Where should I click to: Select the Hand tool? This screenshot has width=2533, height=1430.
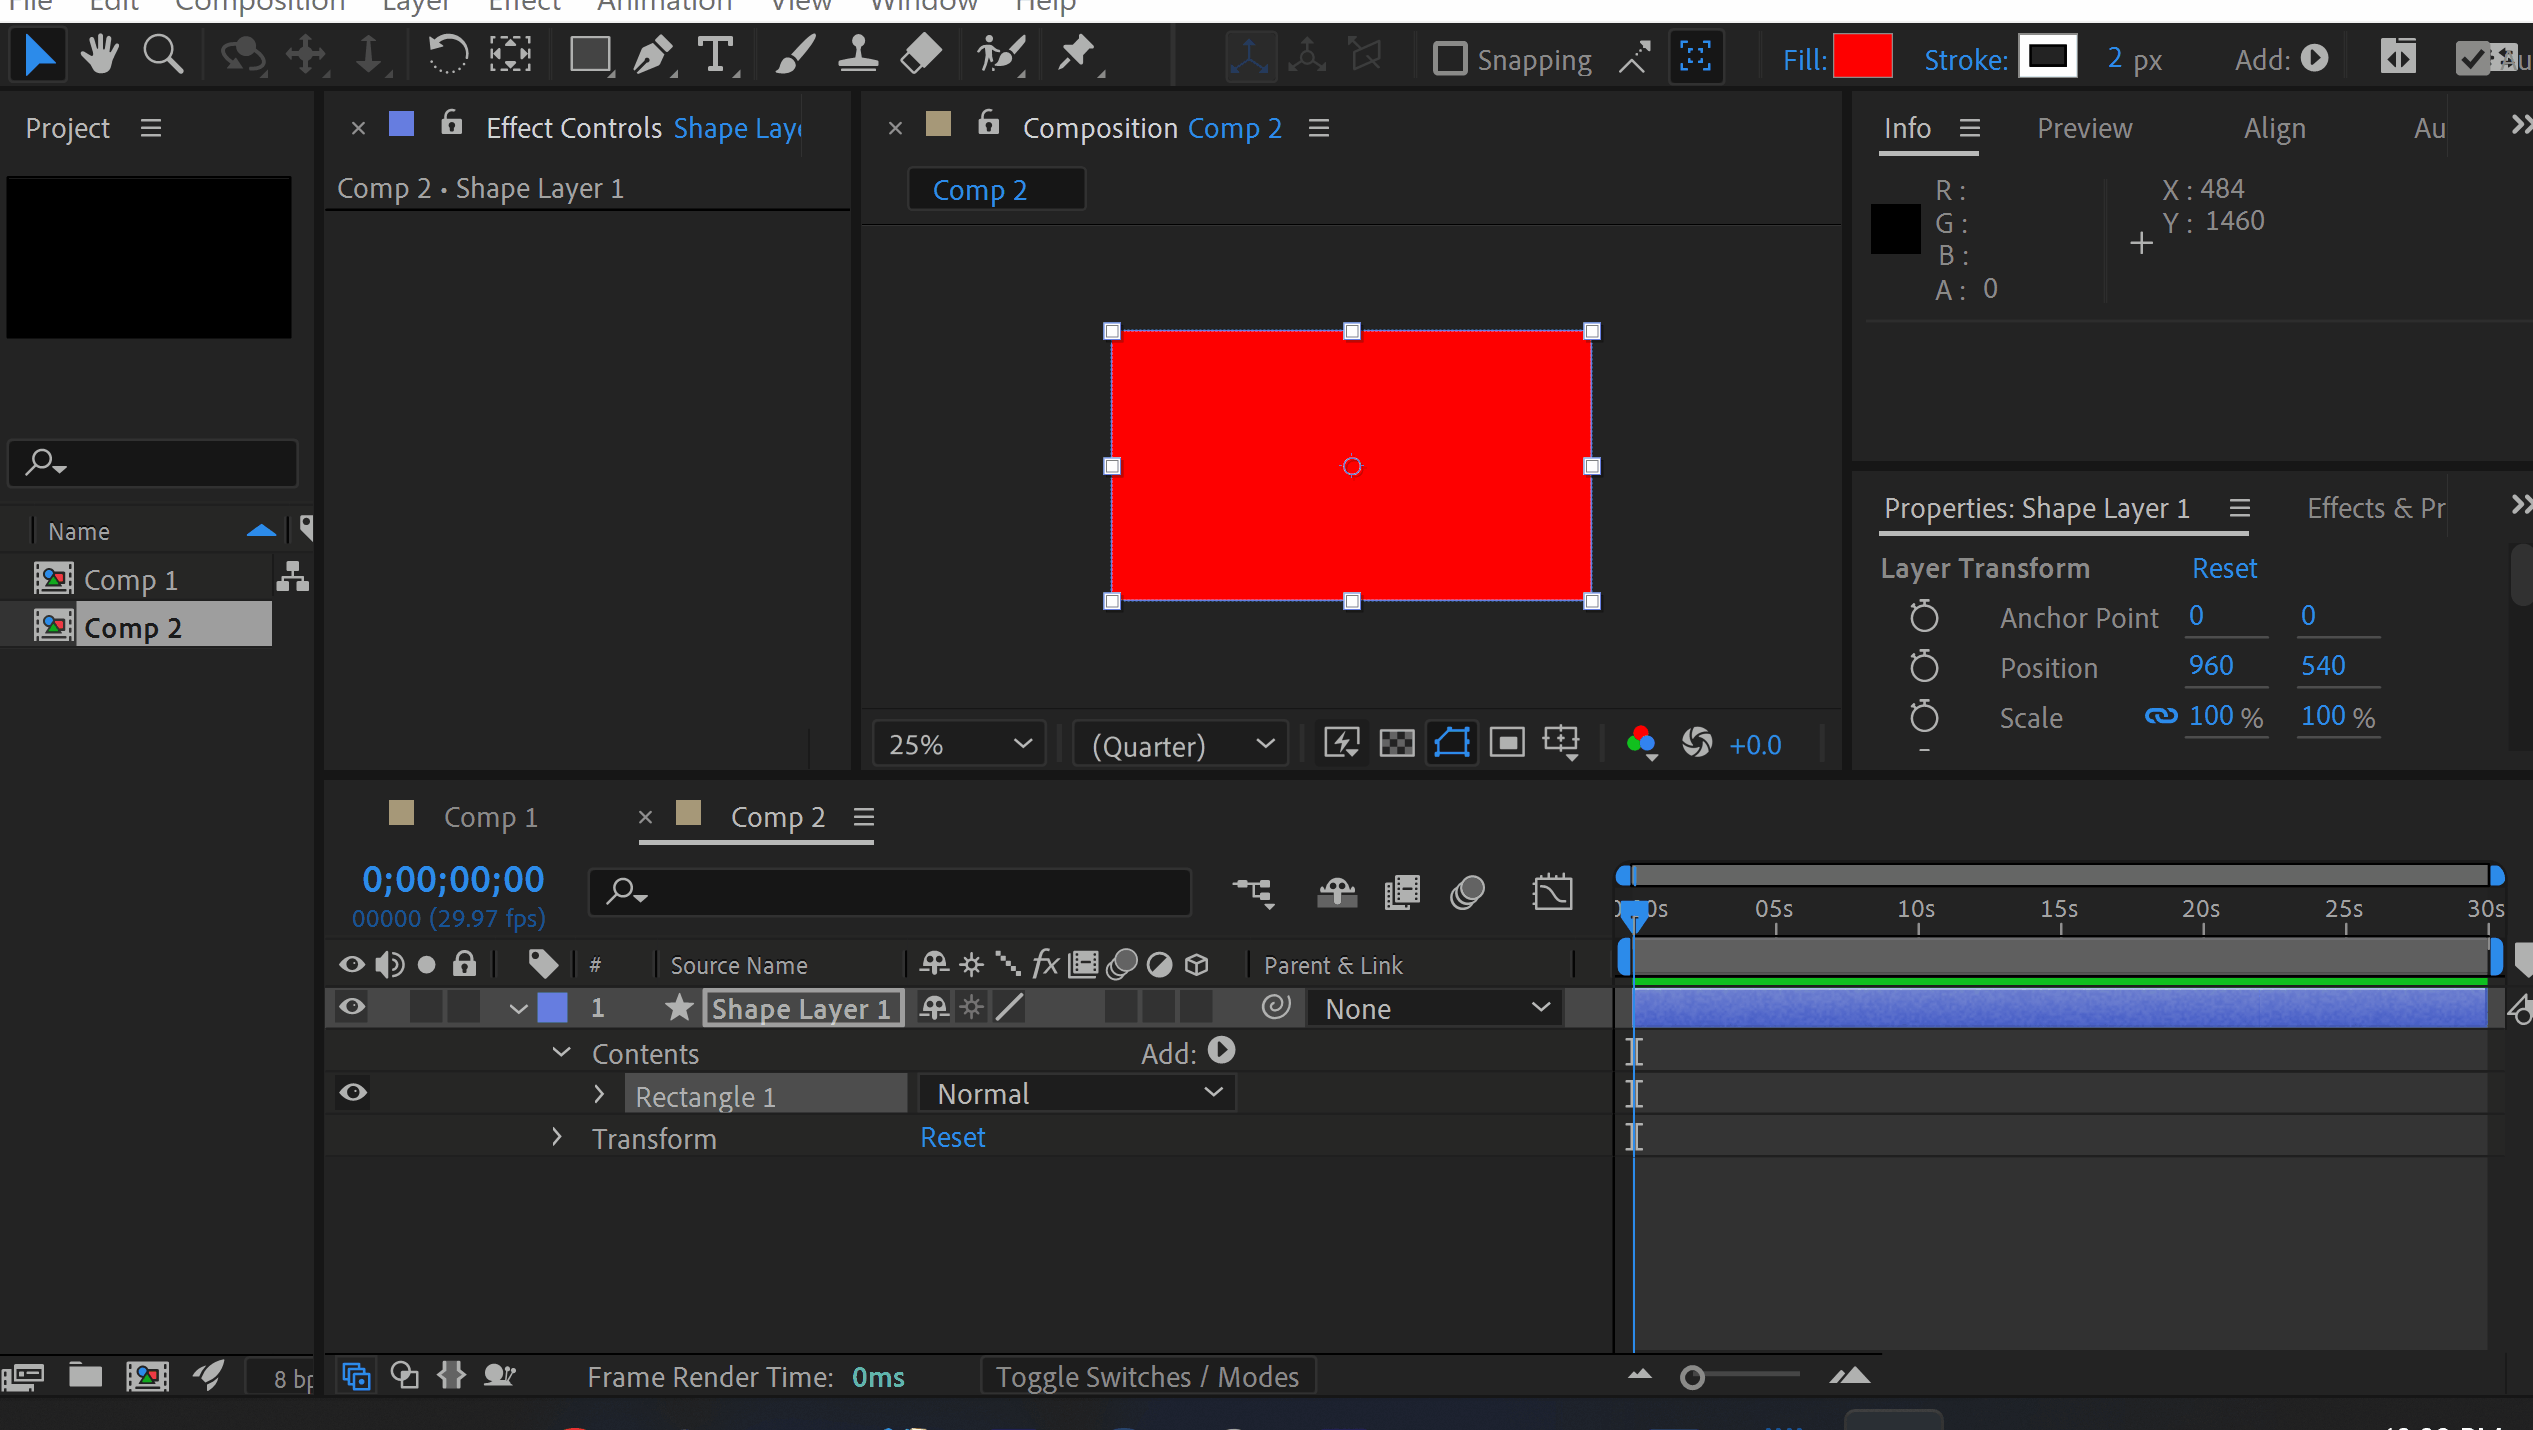pyautogui.click(x=100, y=56)
